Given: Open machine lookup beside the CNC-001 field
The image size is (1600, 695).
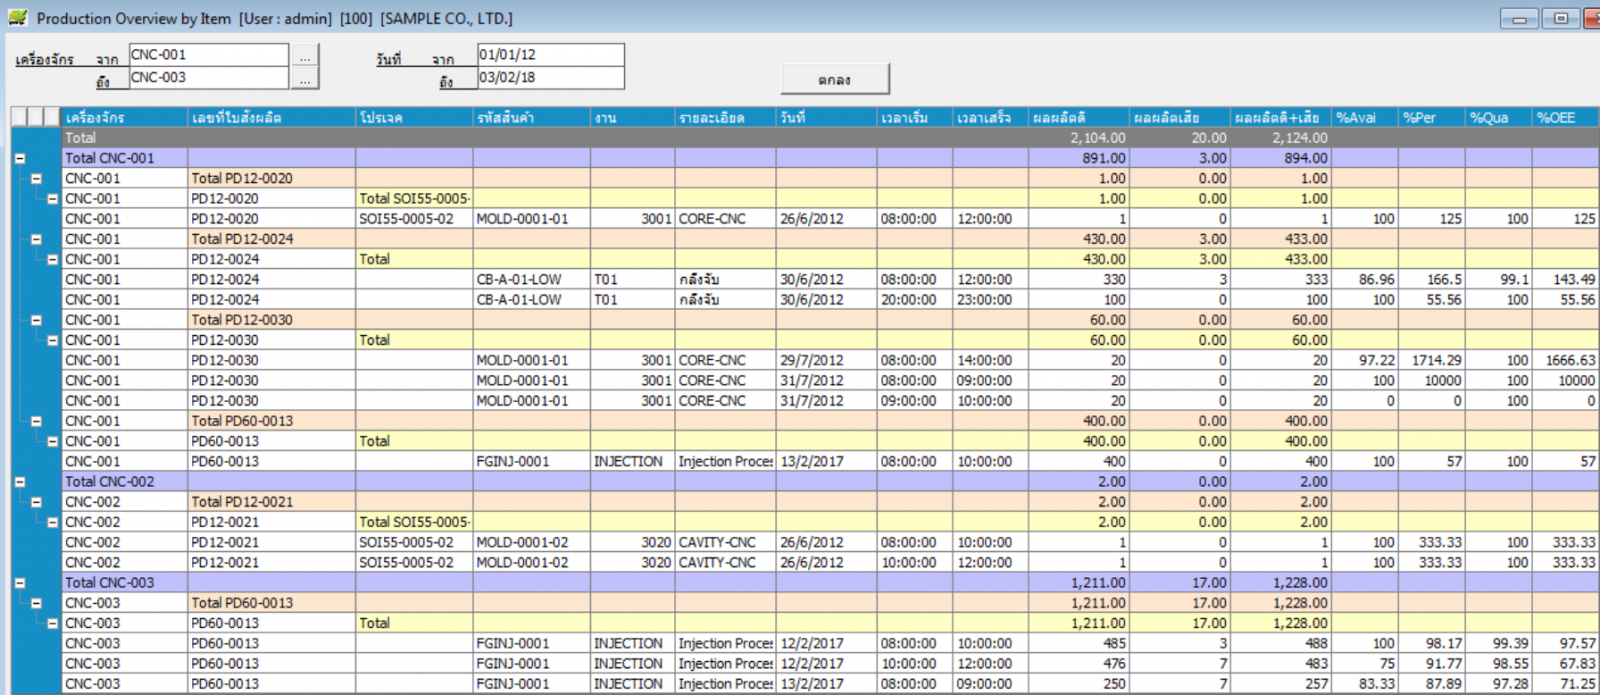Looking at the screenshot, I should click(305, 57).
